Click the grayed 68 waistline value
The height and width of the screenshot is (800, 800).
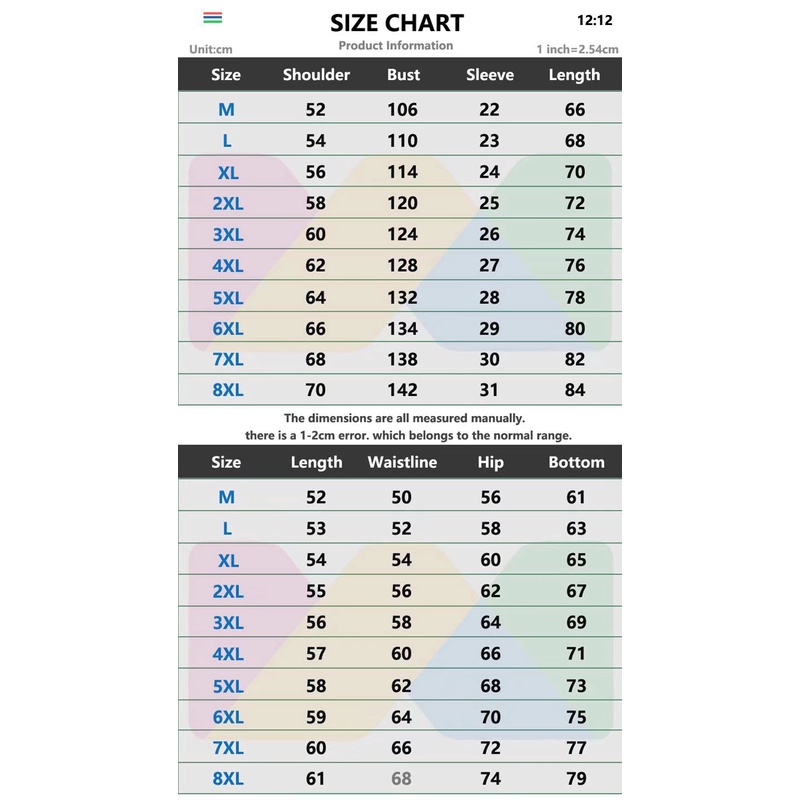[402, 779]
